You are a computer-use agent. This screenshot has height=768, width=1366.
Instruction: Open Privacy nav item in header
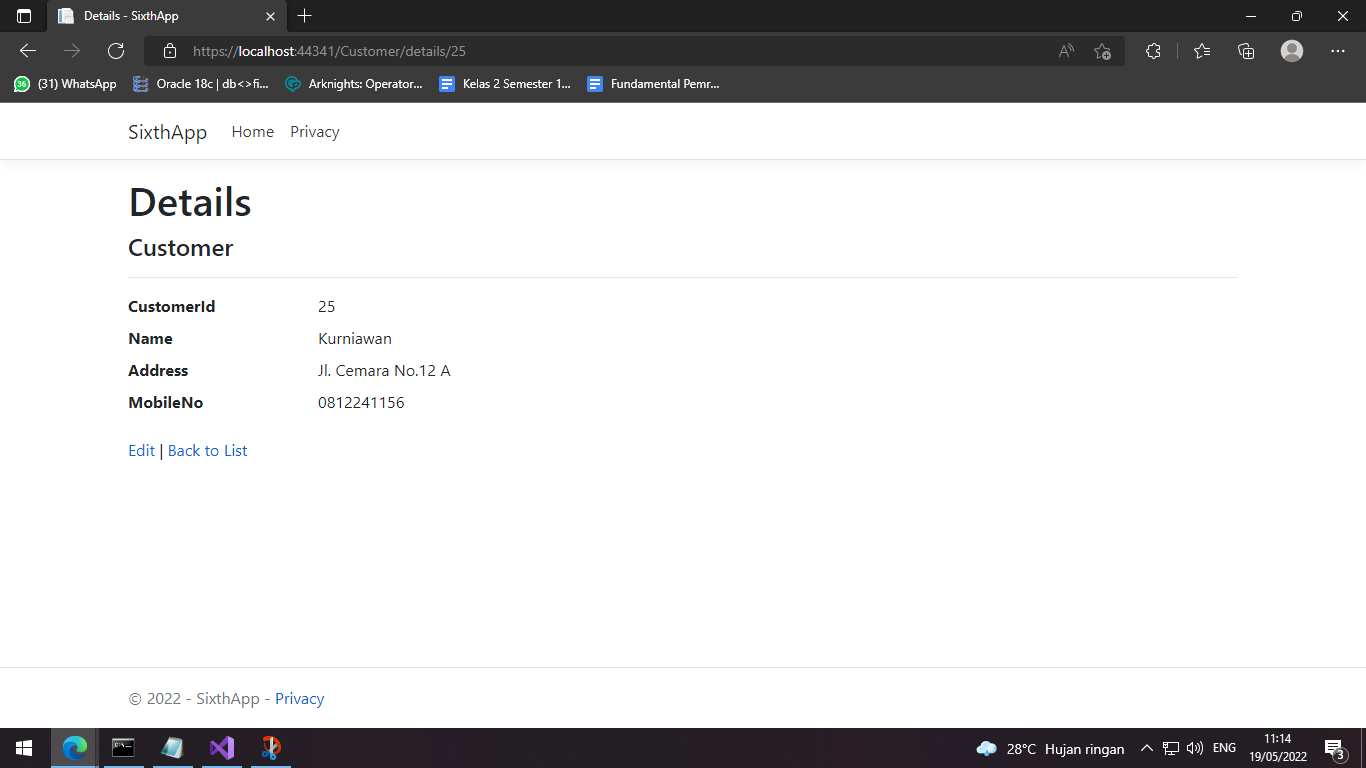315,132
